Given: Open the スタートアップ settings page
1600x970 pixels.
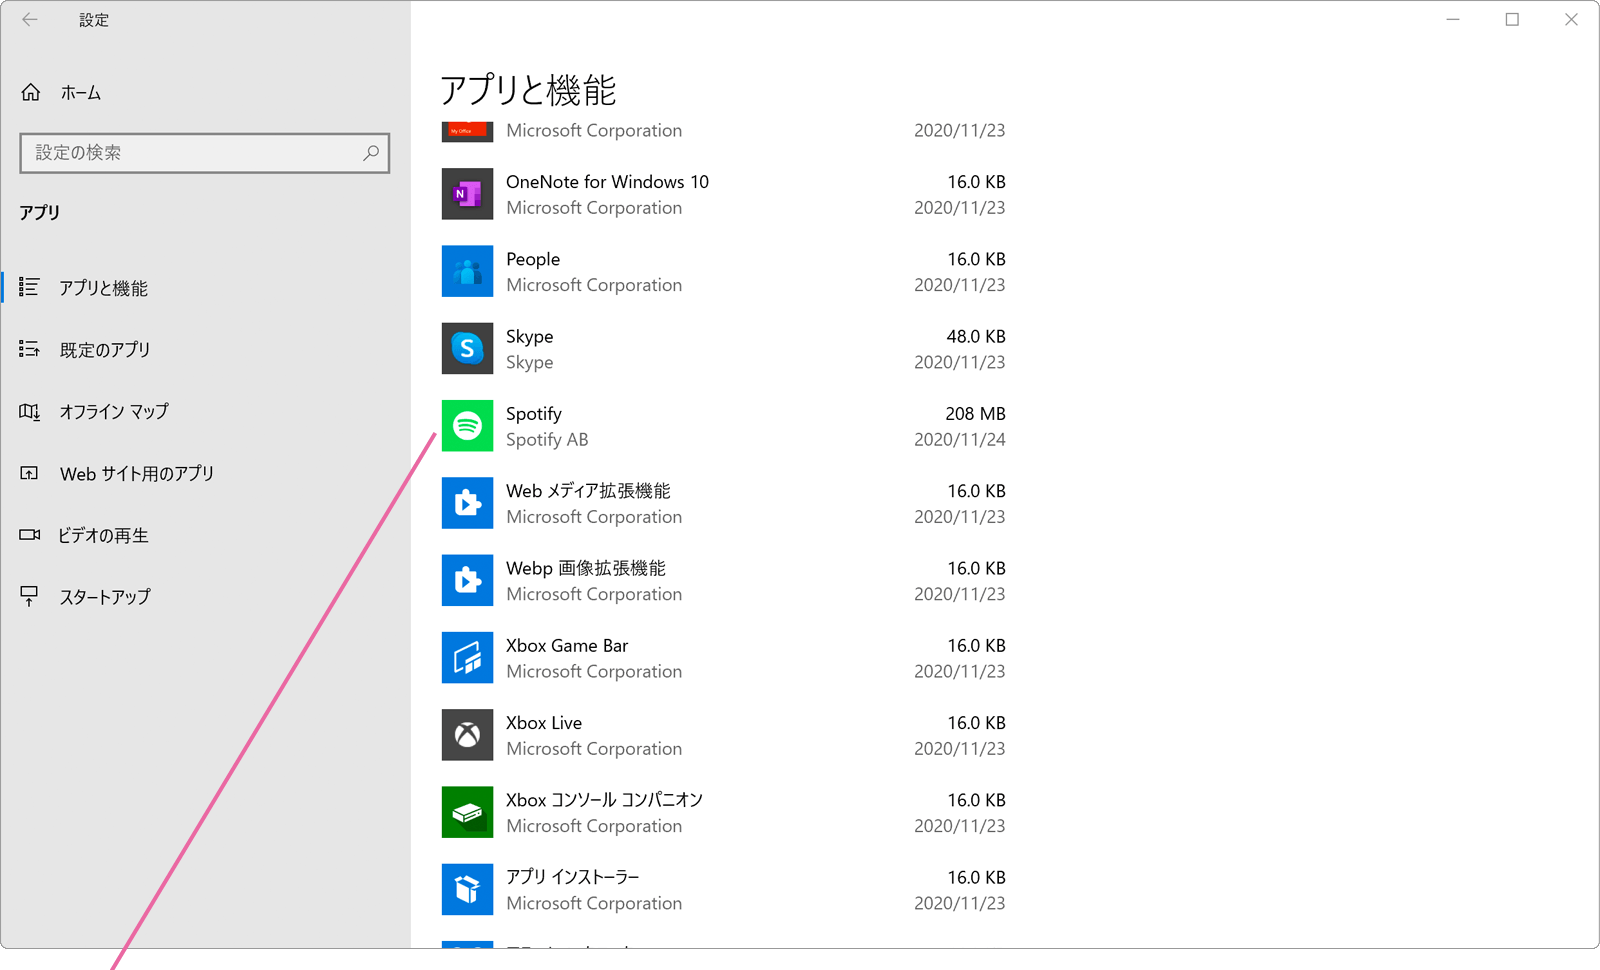Looking at the screenshot, I should point(205,597).
